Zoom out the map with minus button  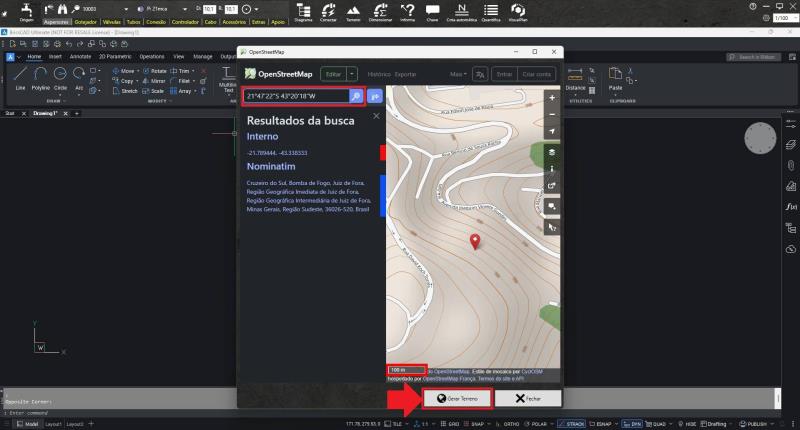pyautogui.click(x=551, y=115)
